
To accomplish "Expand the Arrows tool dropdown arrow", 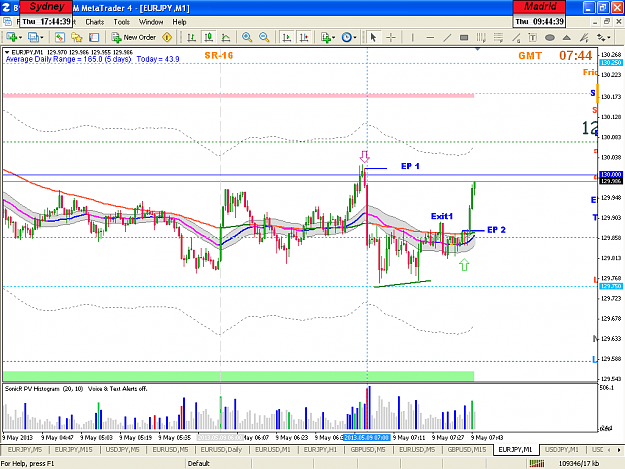I will coord(608,38).
